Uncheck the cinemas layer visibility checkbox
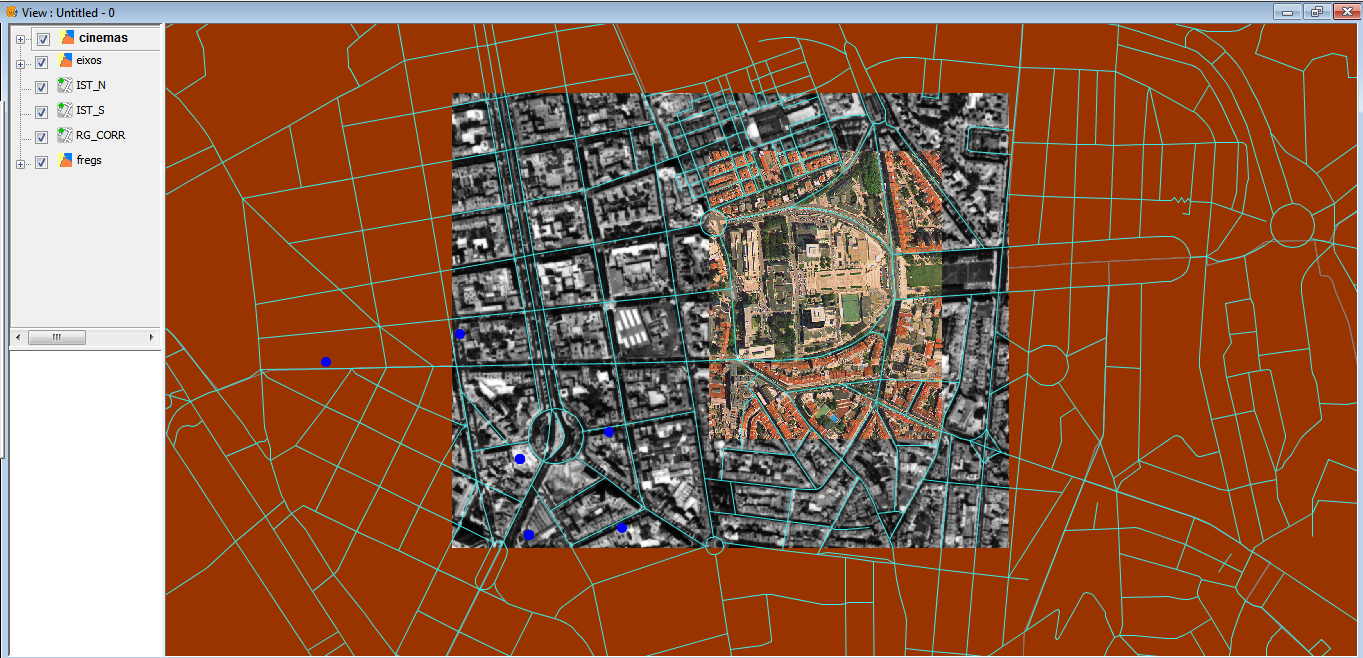The width and height of the screenshot is (1363, 658). point(43,39)
